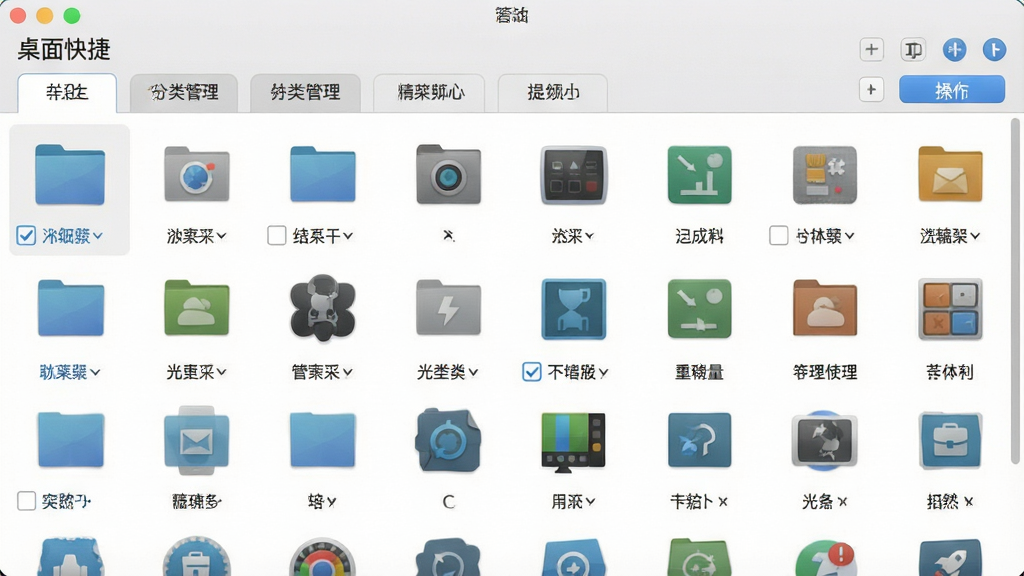Open the gray puzzle piece settings icon
Image resolution: width=1024 pixels, height=576 pixels.
click(824, 175)
